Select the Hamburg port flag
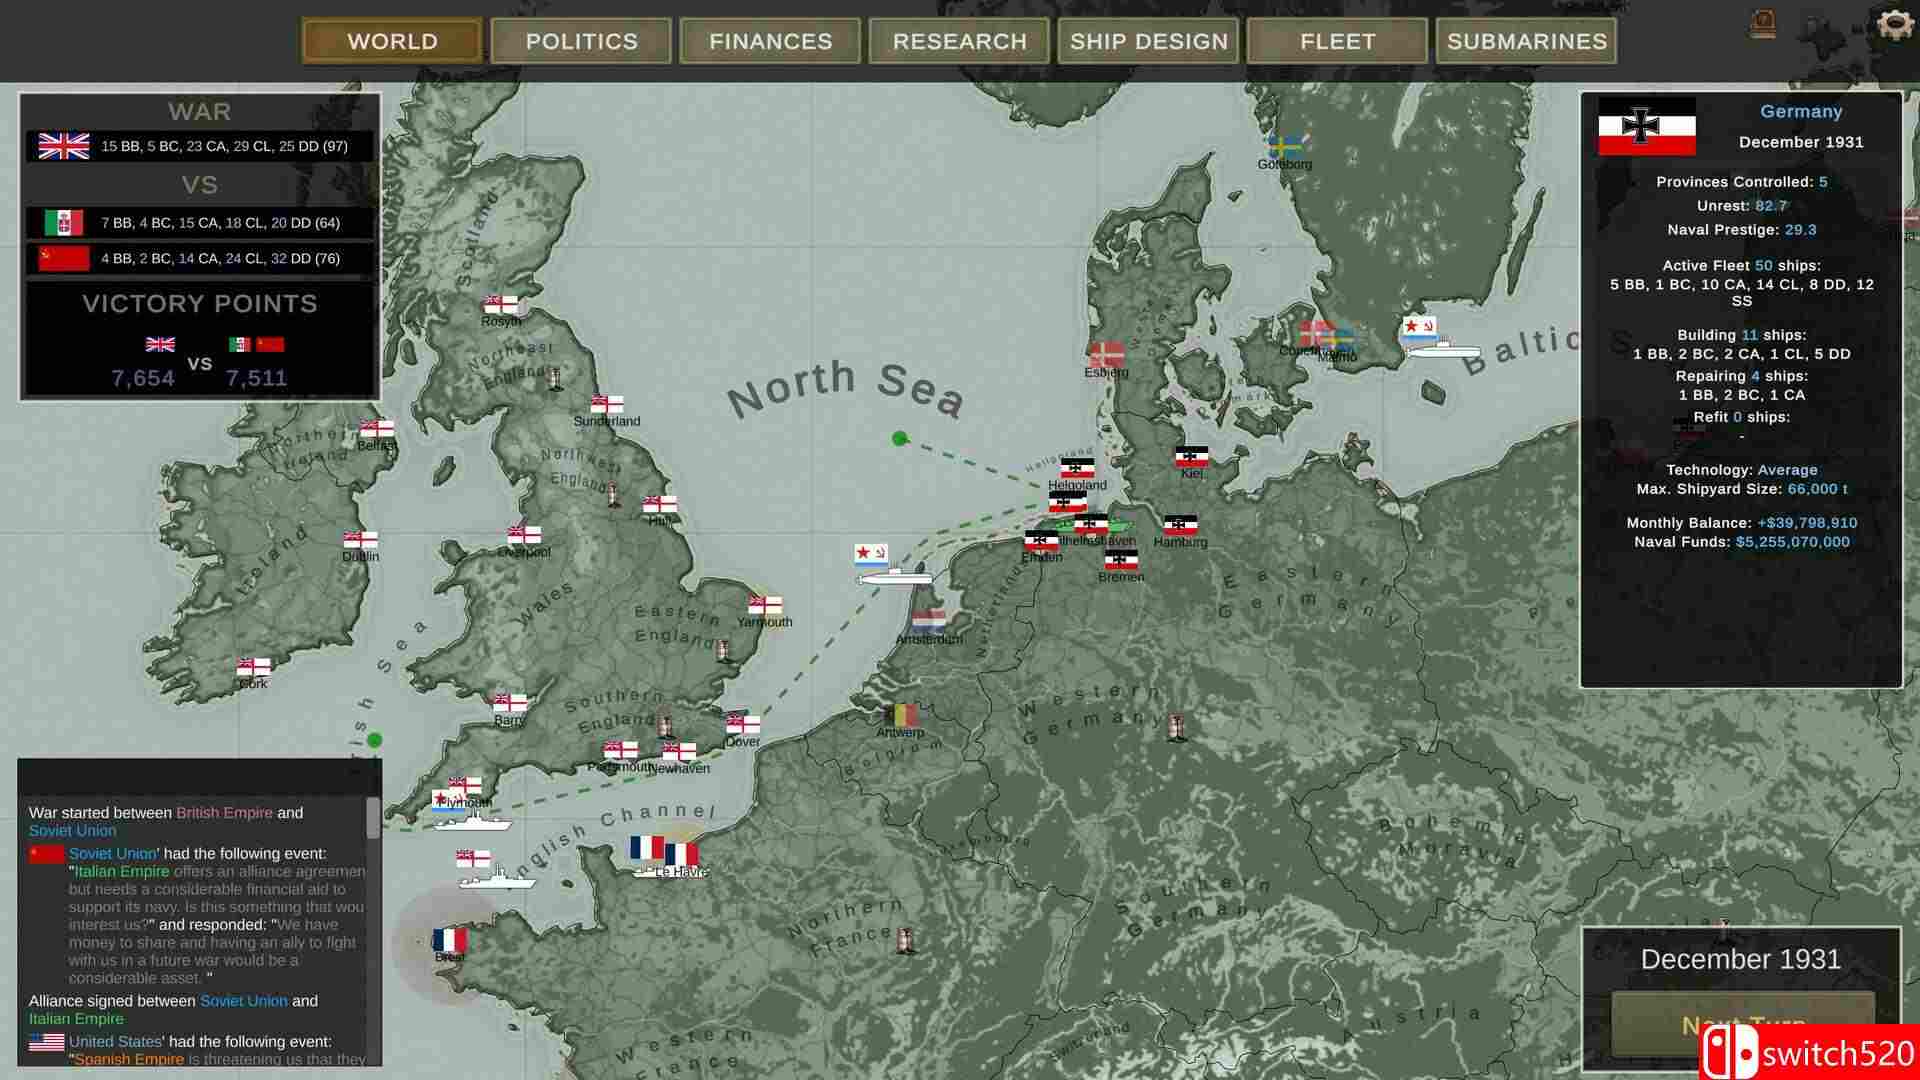The height and width of the screenshot is (1080, 1920). coord(1180,525)
